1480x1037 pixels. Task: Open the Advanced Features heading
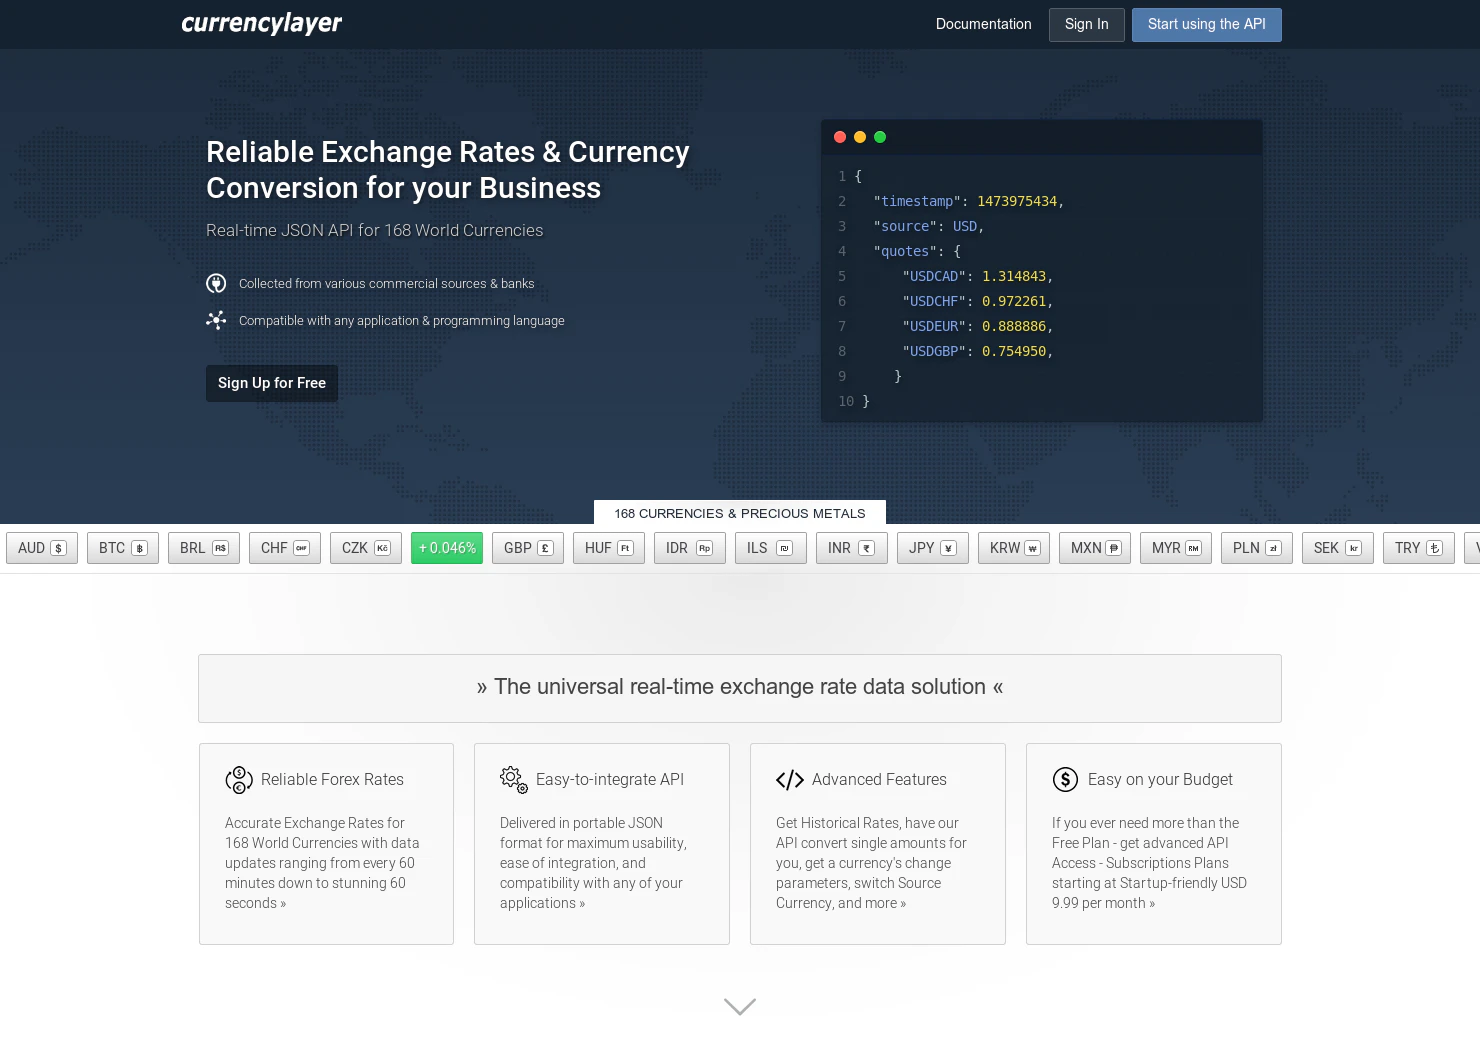point(879,780)
